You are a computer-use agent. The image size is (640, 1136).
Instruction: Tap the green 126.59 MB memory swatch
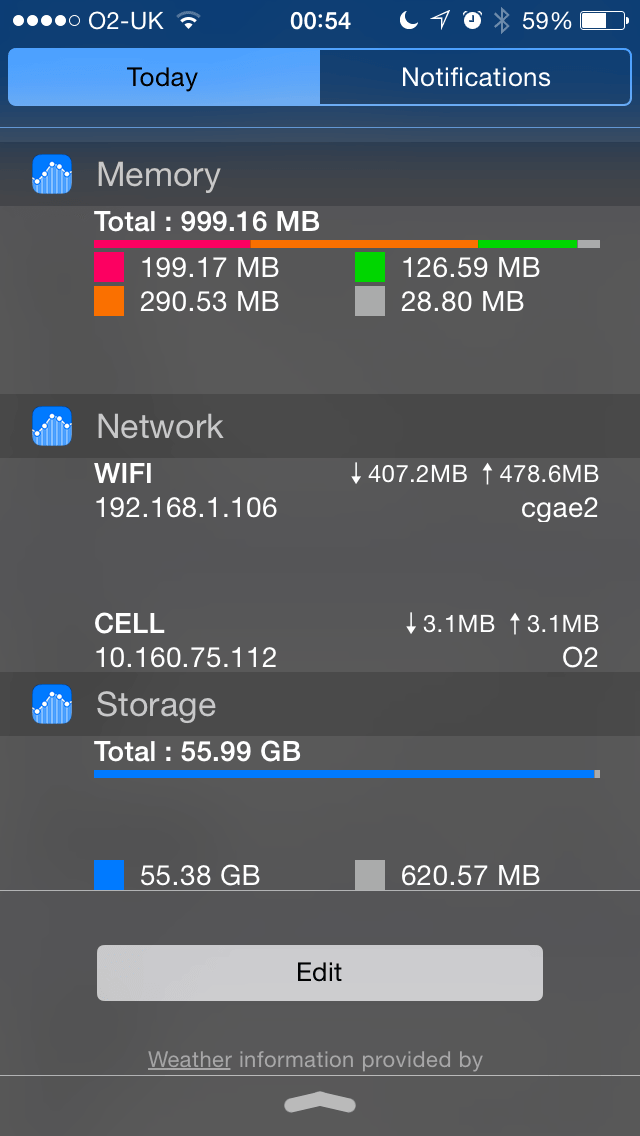click(370, 268)
